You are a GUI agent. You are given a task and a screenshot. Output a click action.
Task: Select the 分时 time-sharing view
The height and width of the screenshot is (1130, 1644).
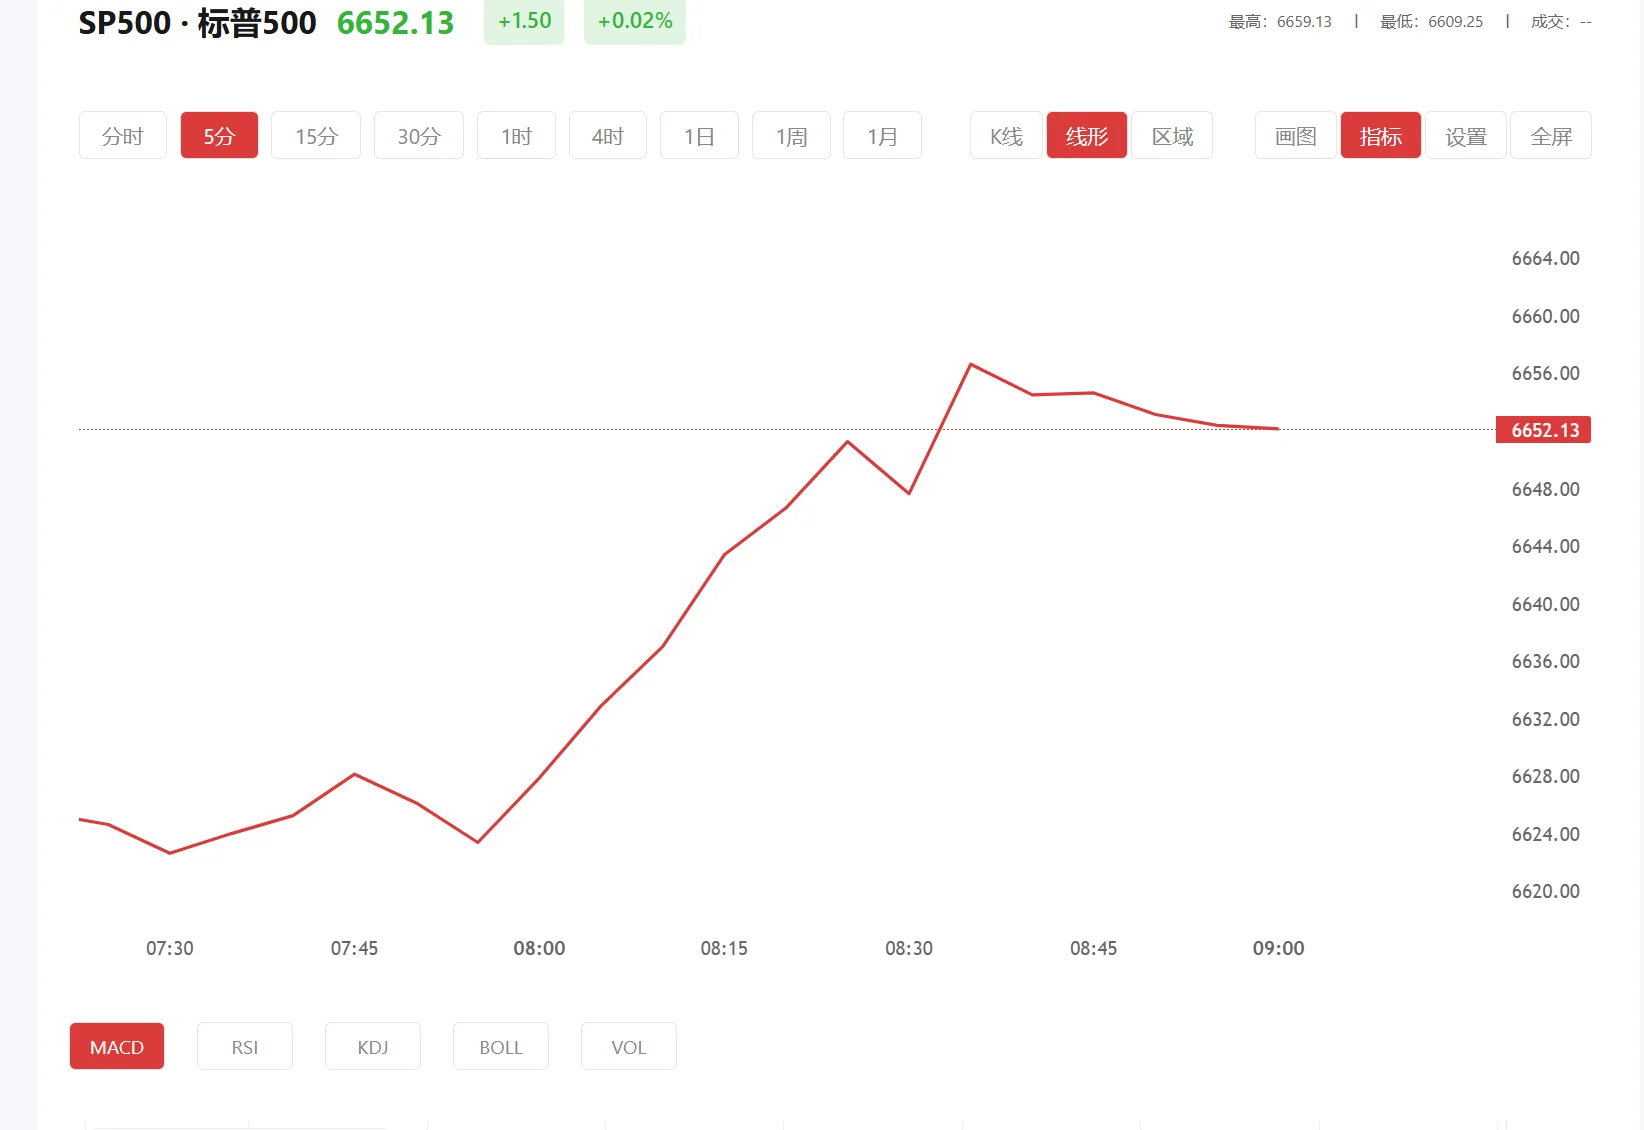tap(122, 135)
